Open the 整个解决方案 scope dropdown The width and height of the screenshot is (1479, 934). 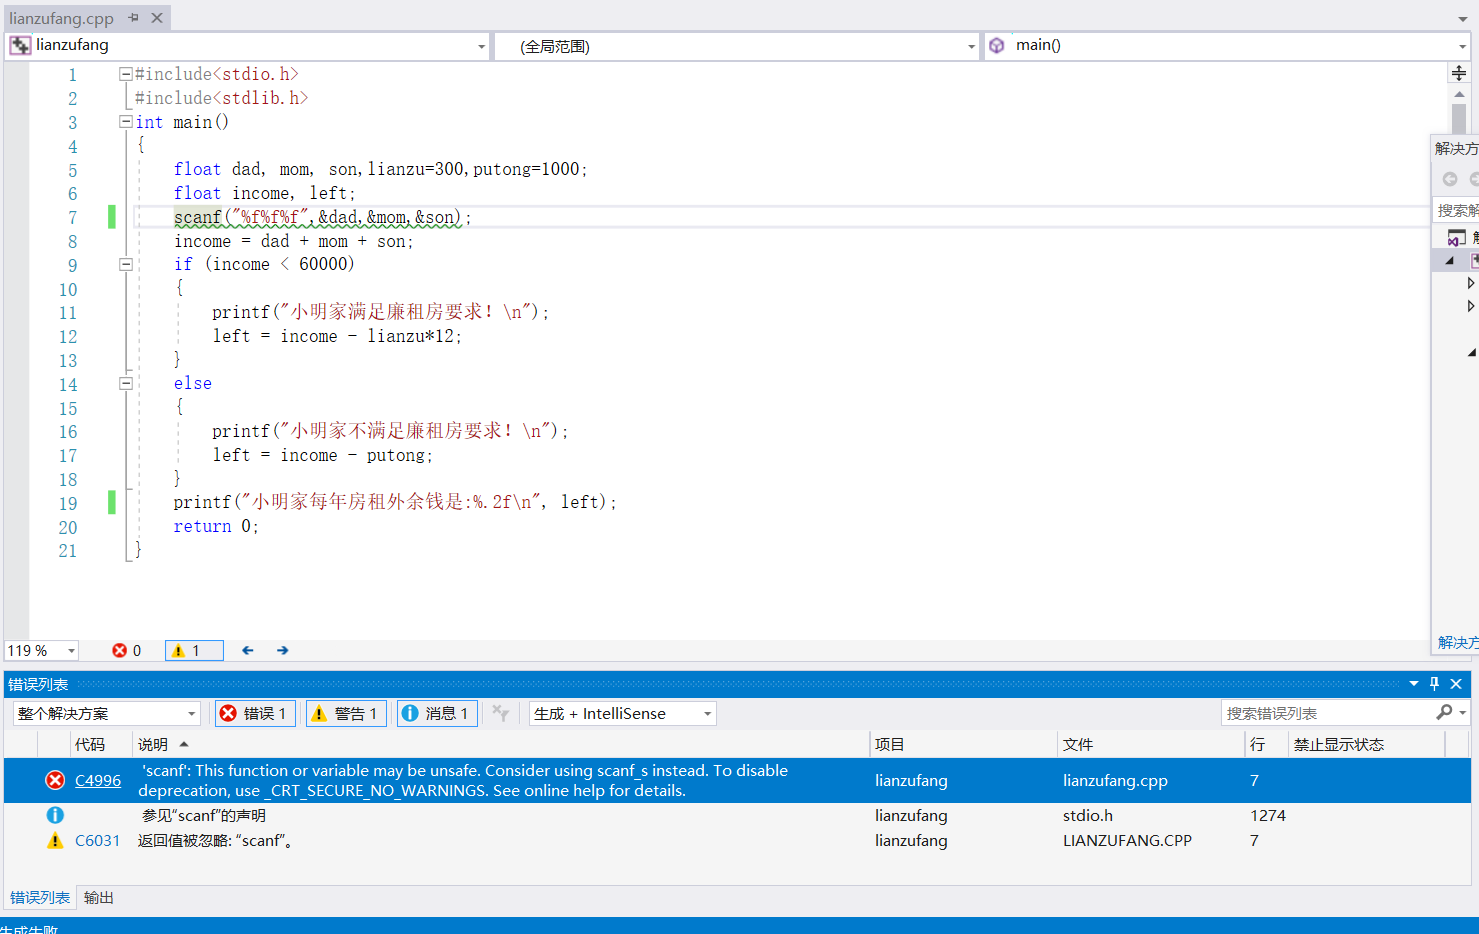104,713
